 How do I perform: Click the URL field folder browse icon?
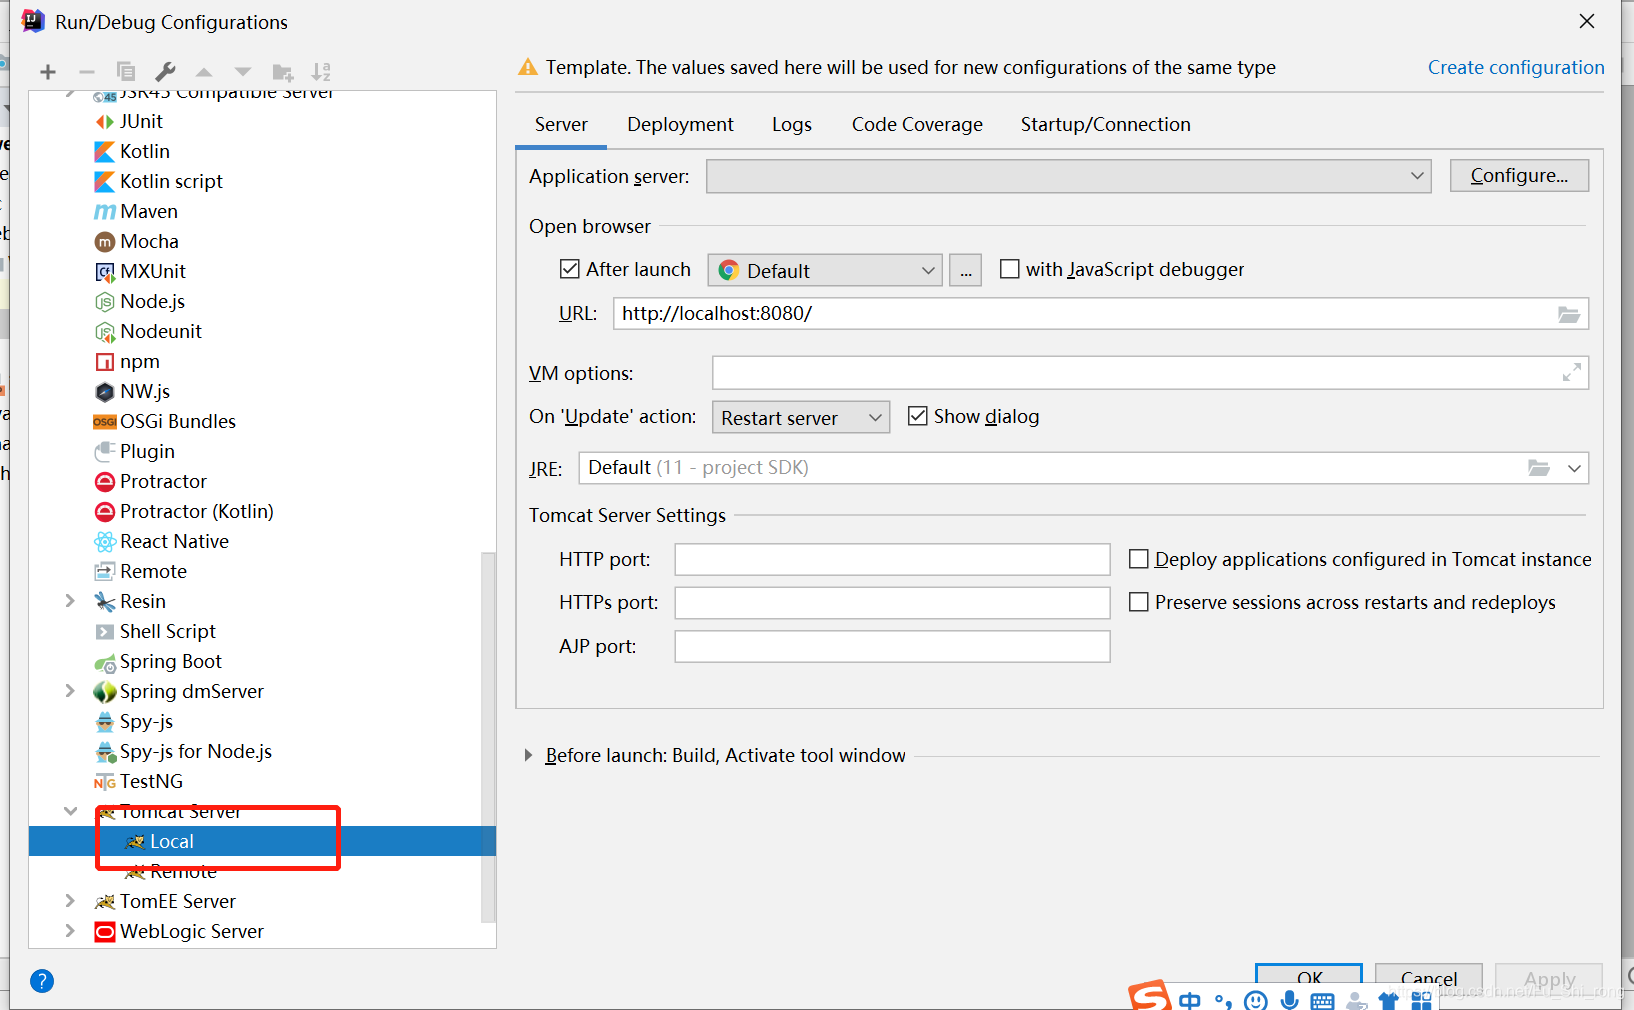1569,314
